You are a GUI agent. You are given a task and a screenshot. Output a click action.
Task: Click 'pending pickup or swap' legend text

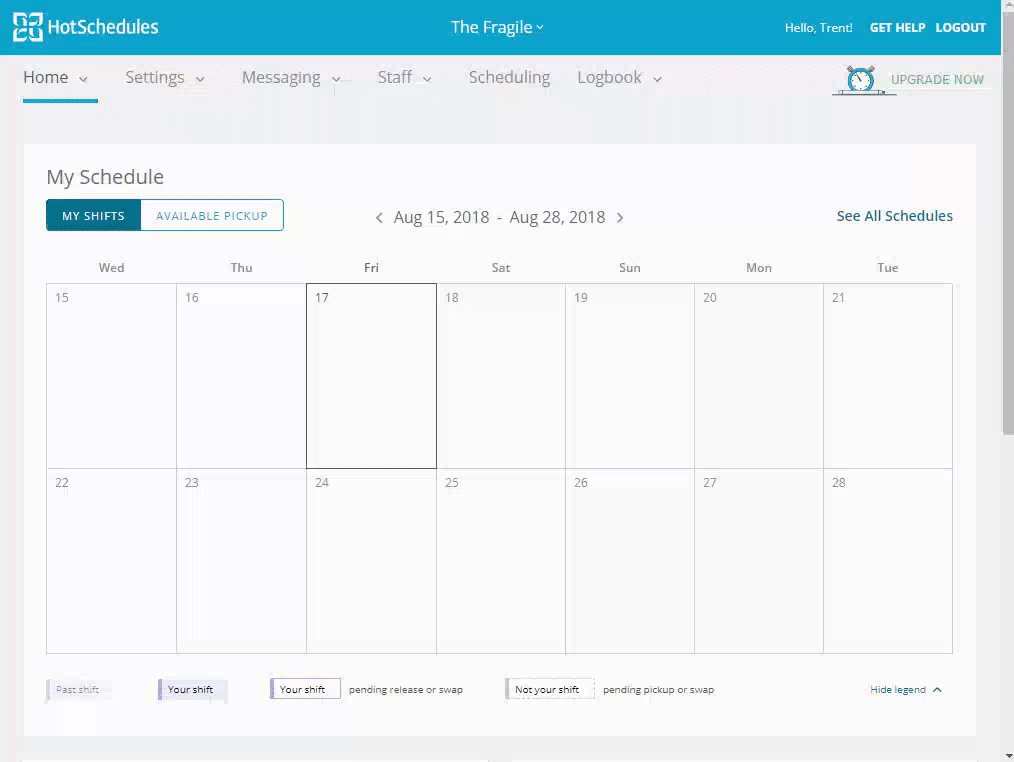[x=658, y=690]
